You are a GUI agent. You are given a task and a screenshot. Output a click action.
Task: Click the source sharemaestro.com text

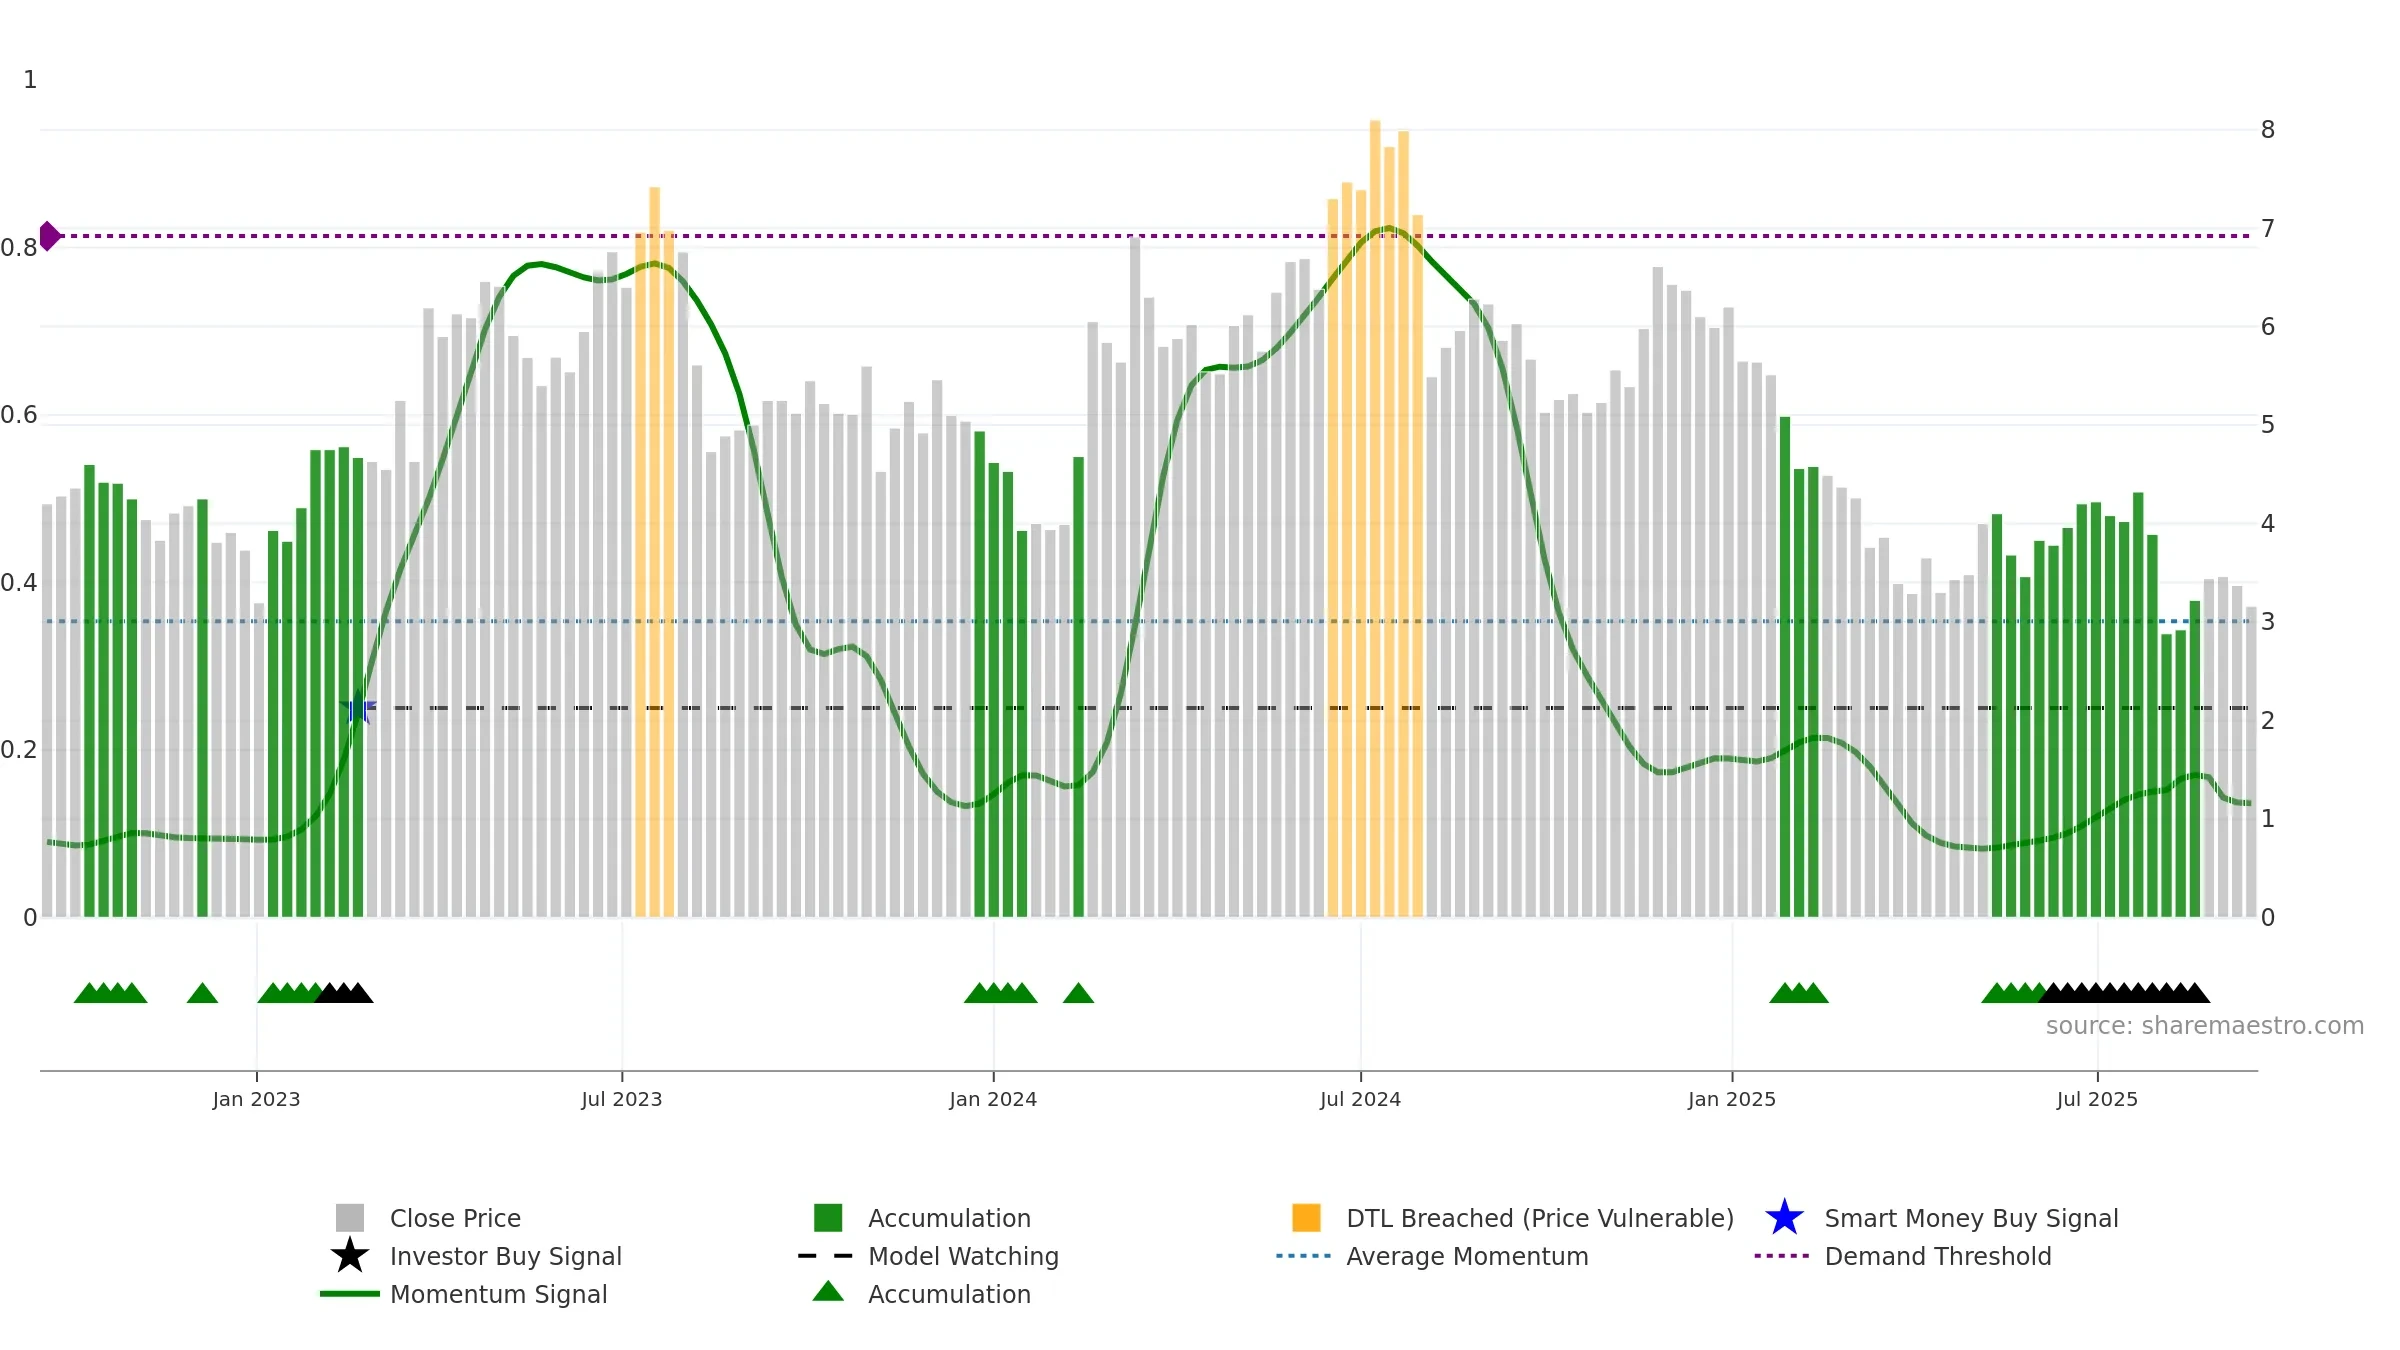pos(2204,1025)
